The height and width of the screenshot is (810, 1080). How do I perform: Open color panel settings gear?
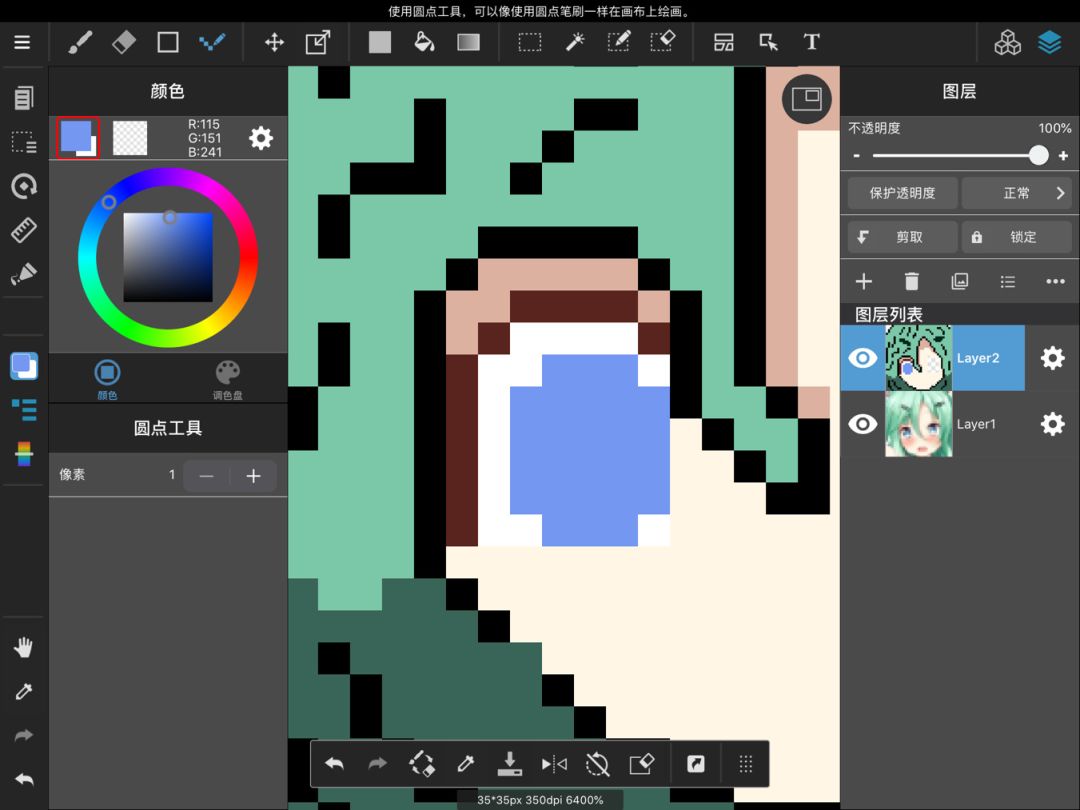pos(260,138)
